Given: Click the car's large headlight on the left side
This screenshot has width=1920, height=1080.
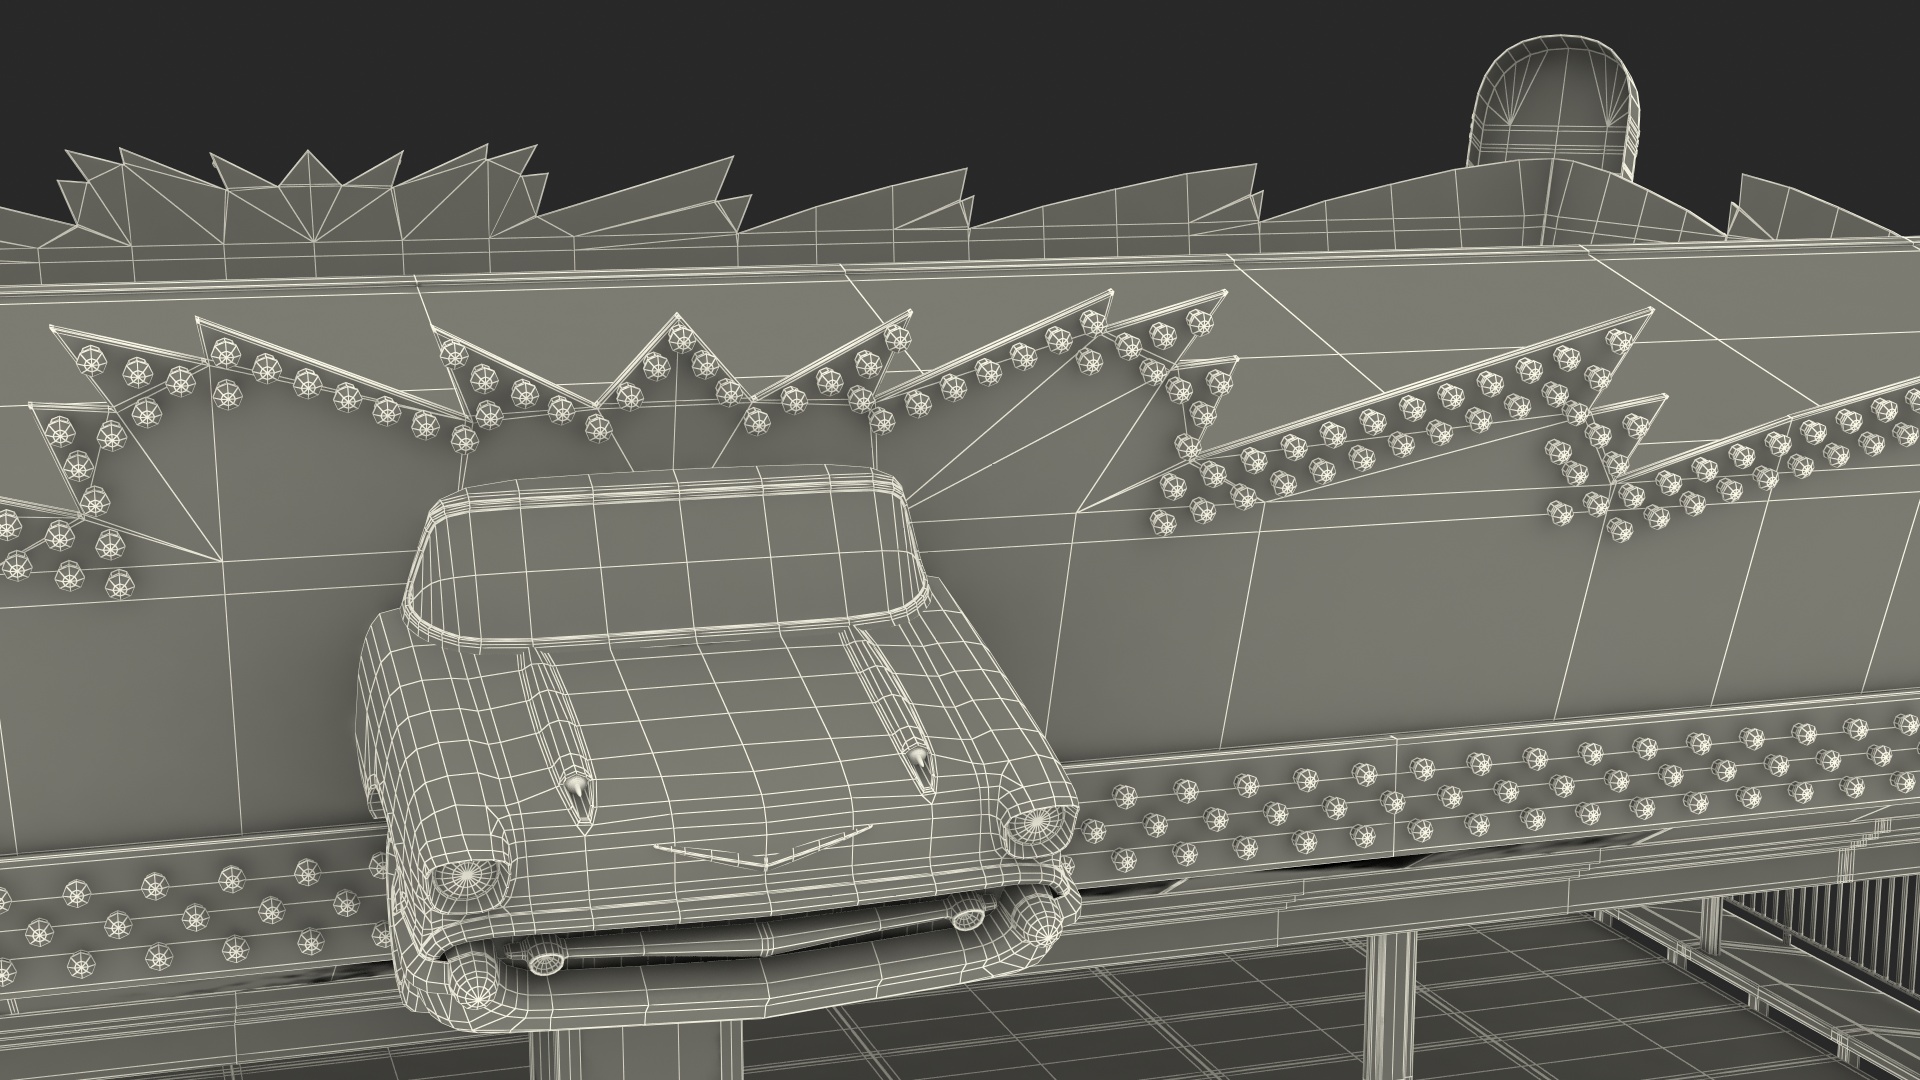Looking at the screenshot, I should tap(466, 877).
